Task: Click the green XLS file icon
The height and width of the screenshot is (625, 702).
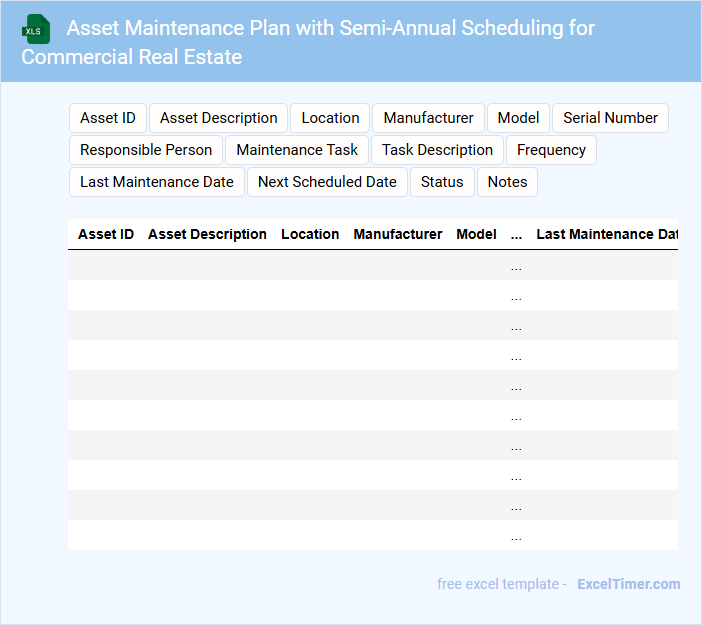Action: (x=36, y=30)
